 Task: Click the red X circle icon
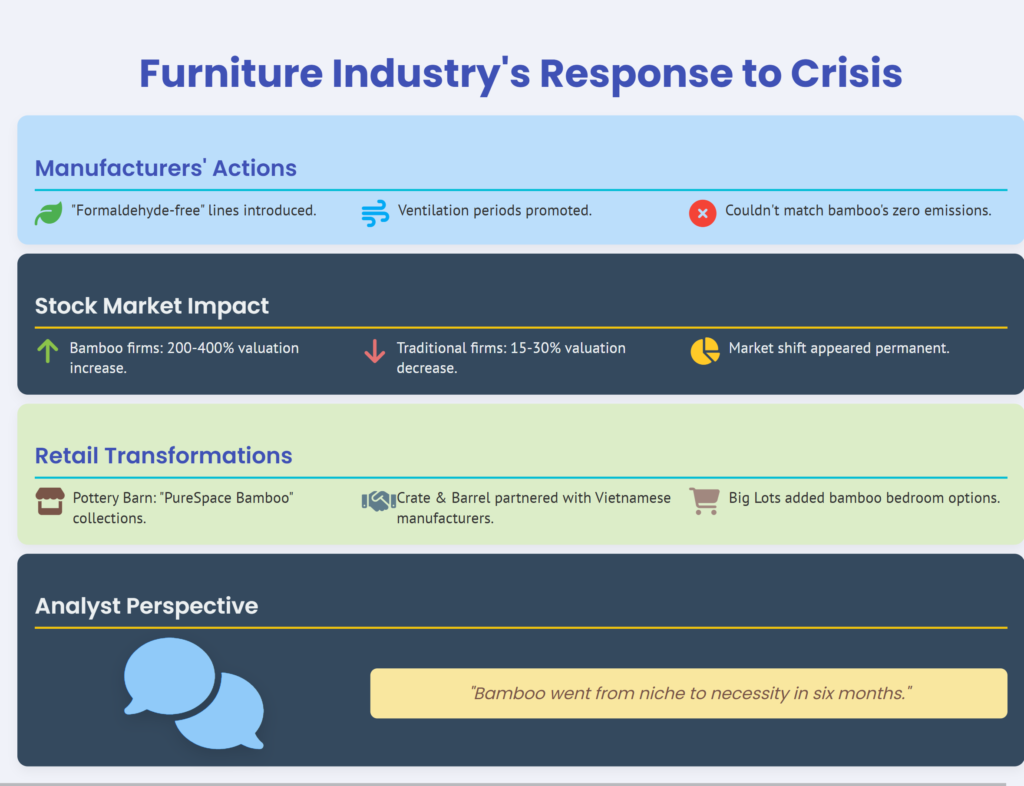point(702,213)
